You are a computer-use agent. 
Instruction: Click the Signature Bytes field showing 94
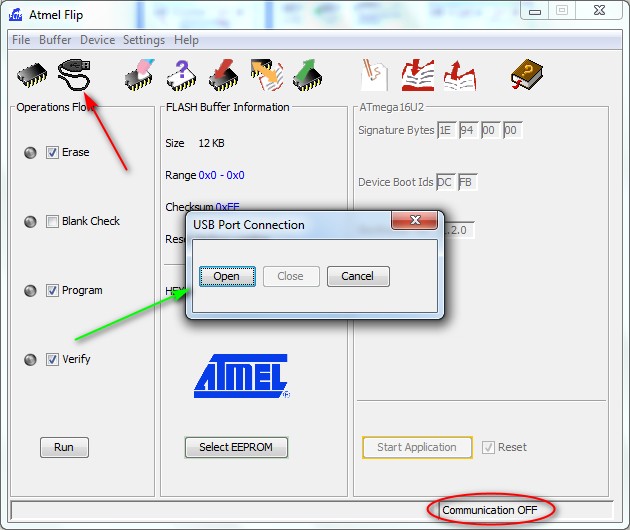click(x=468, y=131)
